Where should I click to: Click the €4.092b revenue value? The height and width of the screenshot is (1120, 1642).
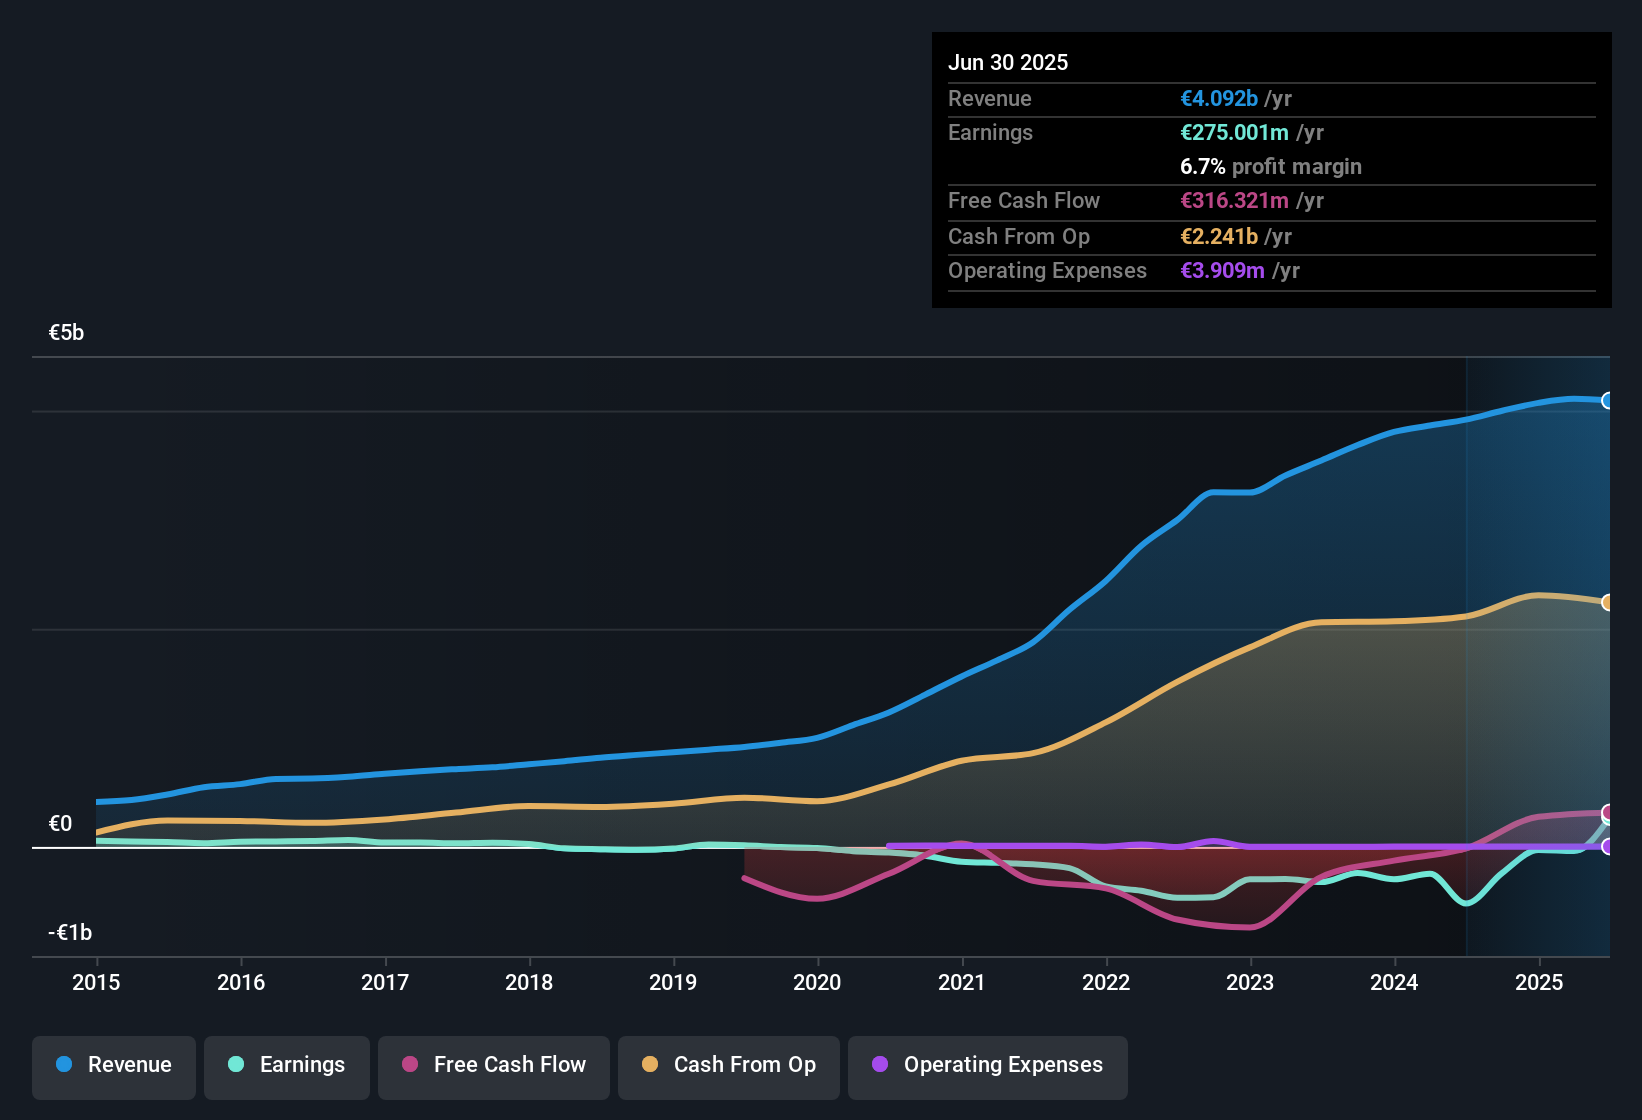pyautogui.click(x=1218, y=98)
